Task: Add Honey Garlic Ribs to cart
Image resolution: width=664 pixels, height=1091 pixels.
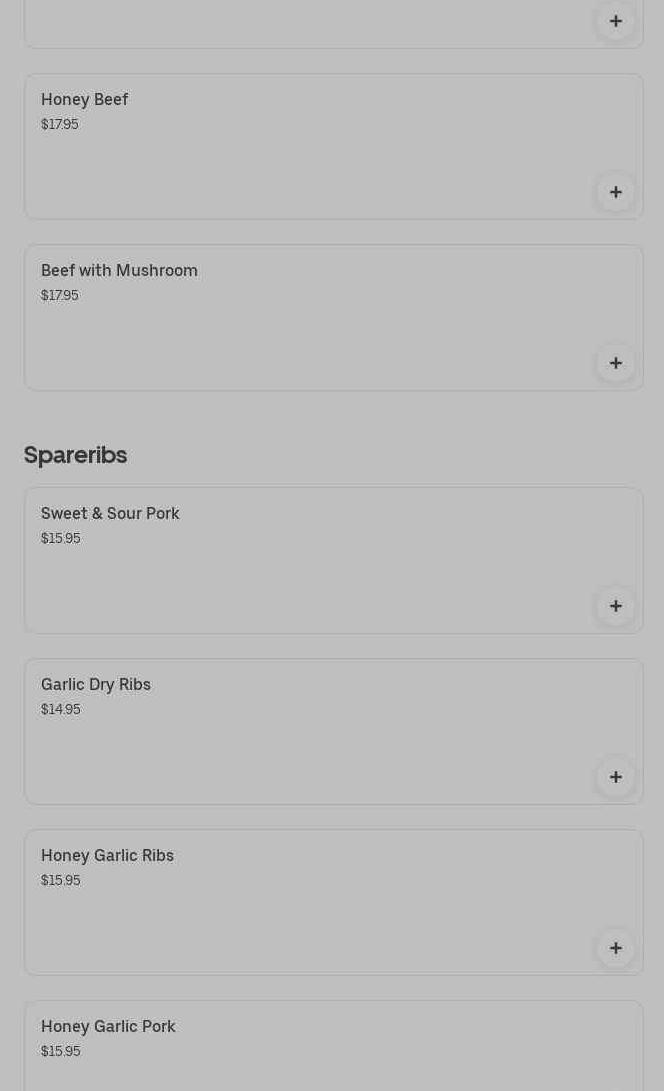Action: pyautogui.click(x=615, y=948)
